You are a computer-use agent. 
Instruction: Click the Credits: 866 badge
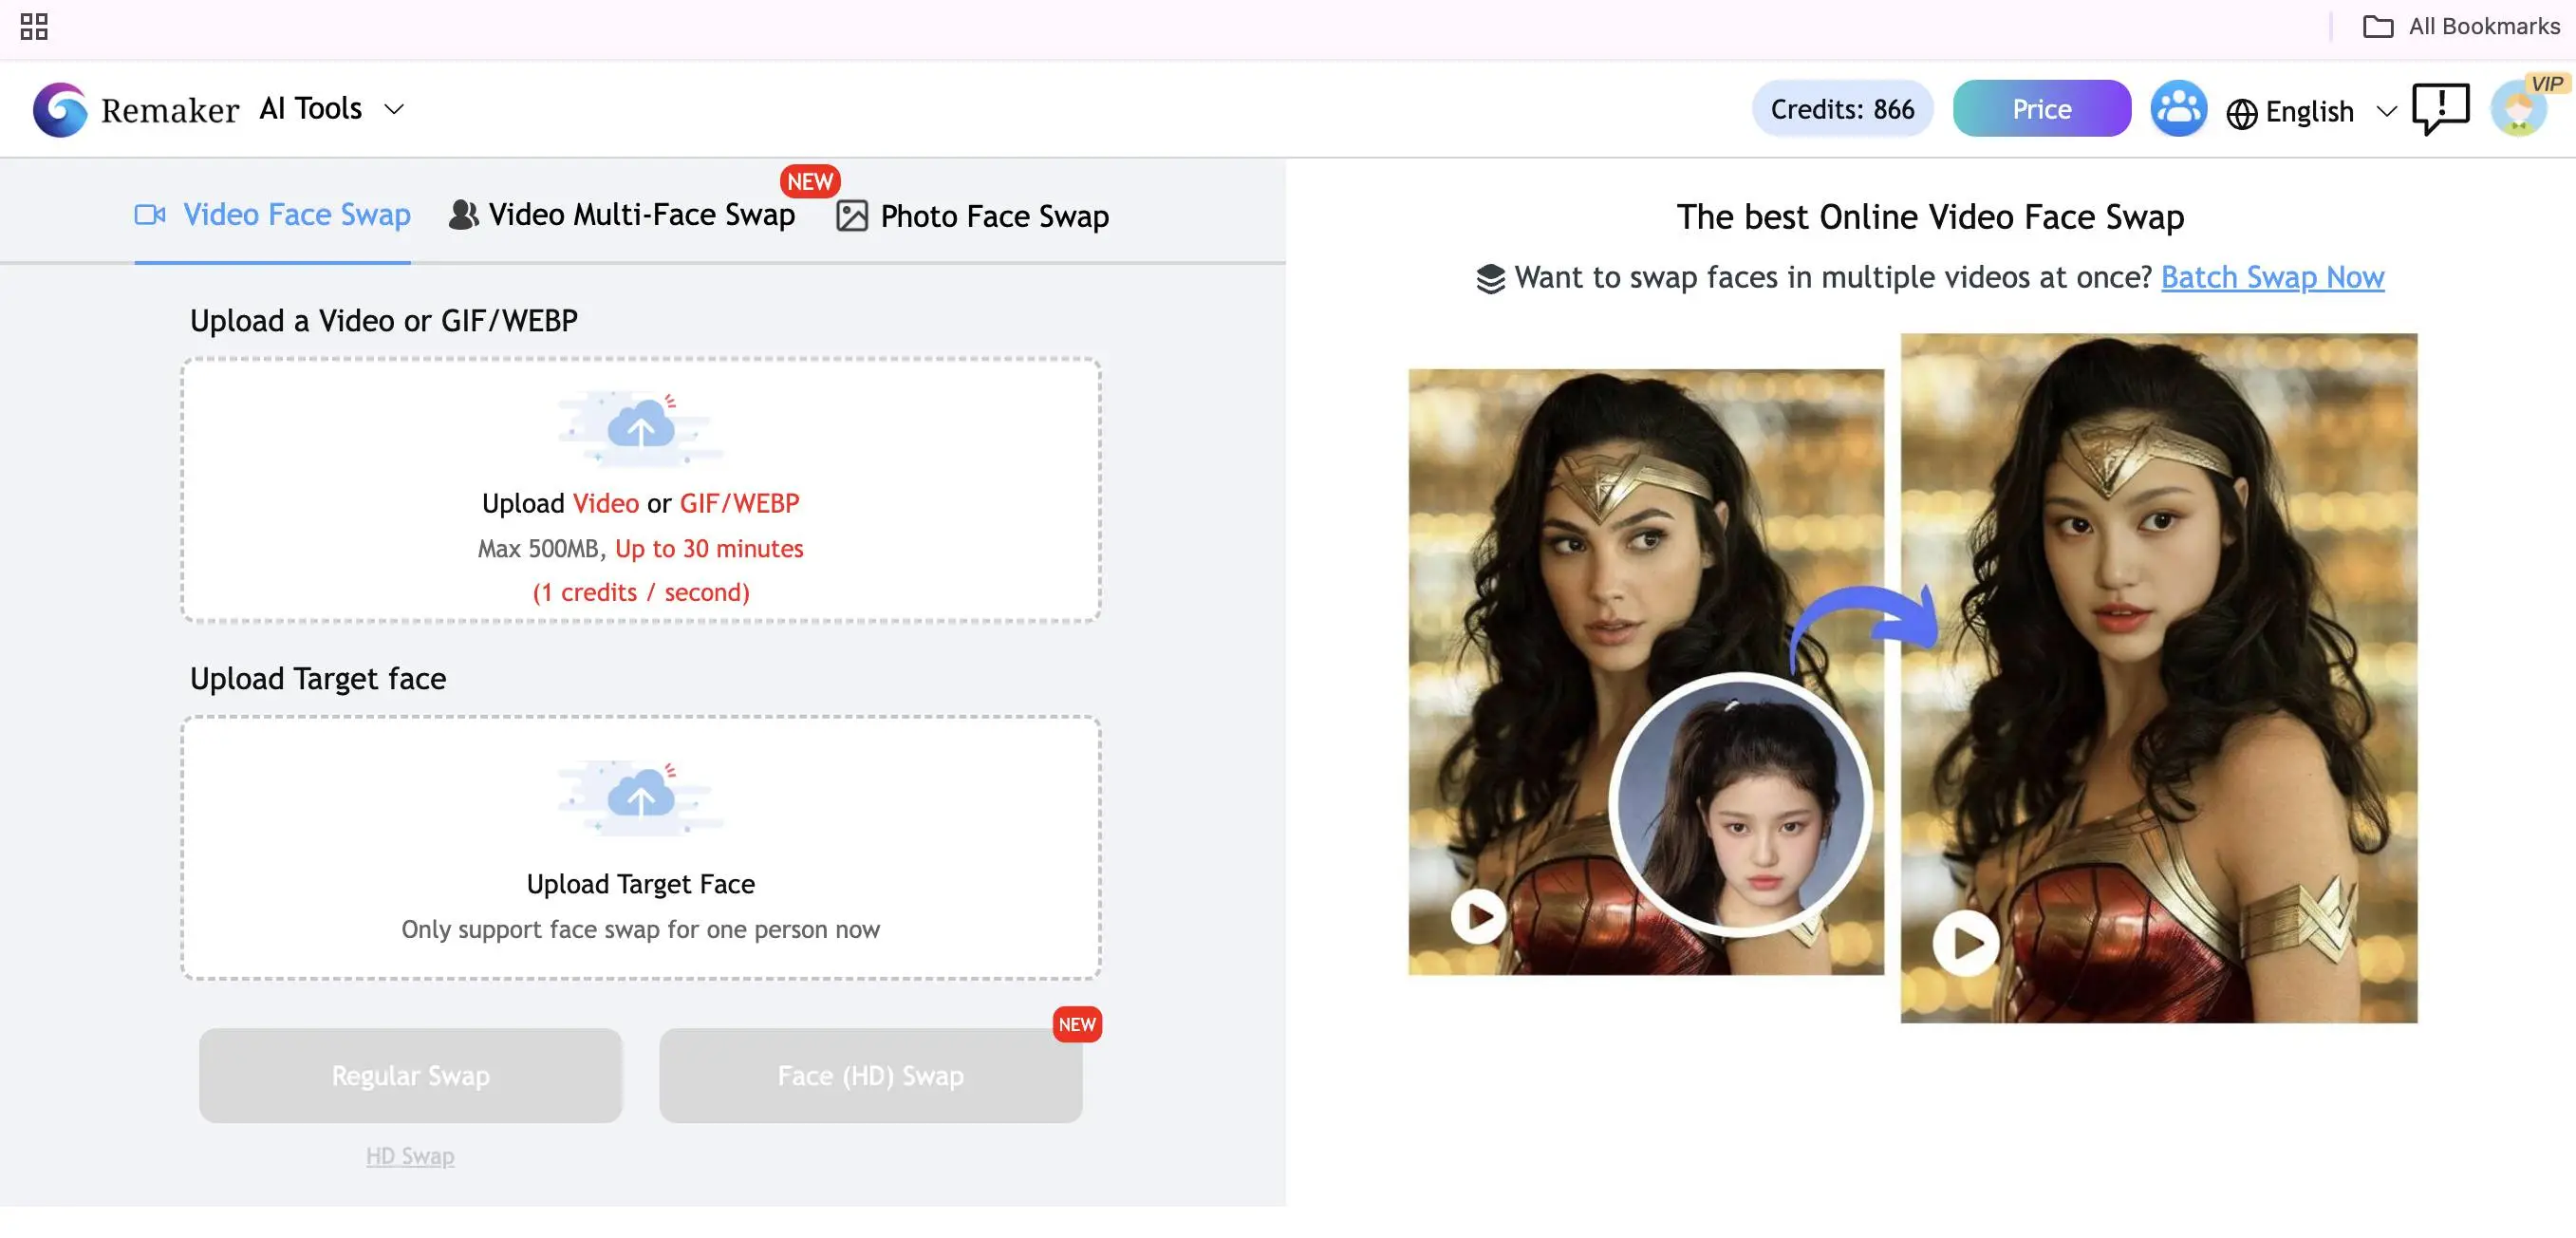point(1842,108)
